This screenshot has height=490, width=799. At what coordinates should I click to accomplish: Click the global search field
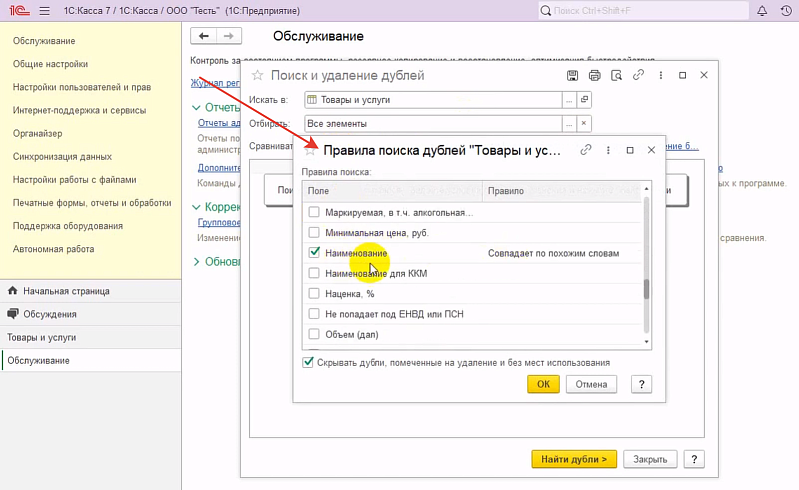click(644, 11)
